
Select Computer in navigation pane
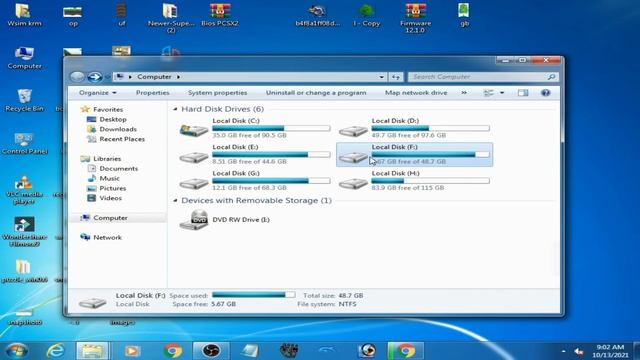point(110,218)
